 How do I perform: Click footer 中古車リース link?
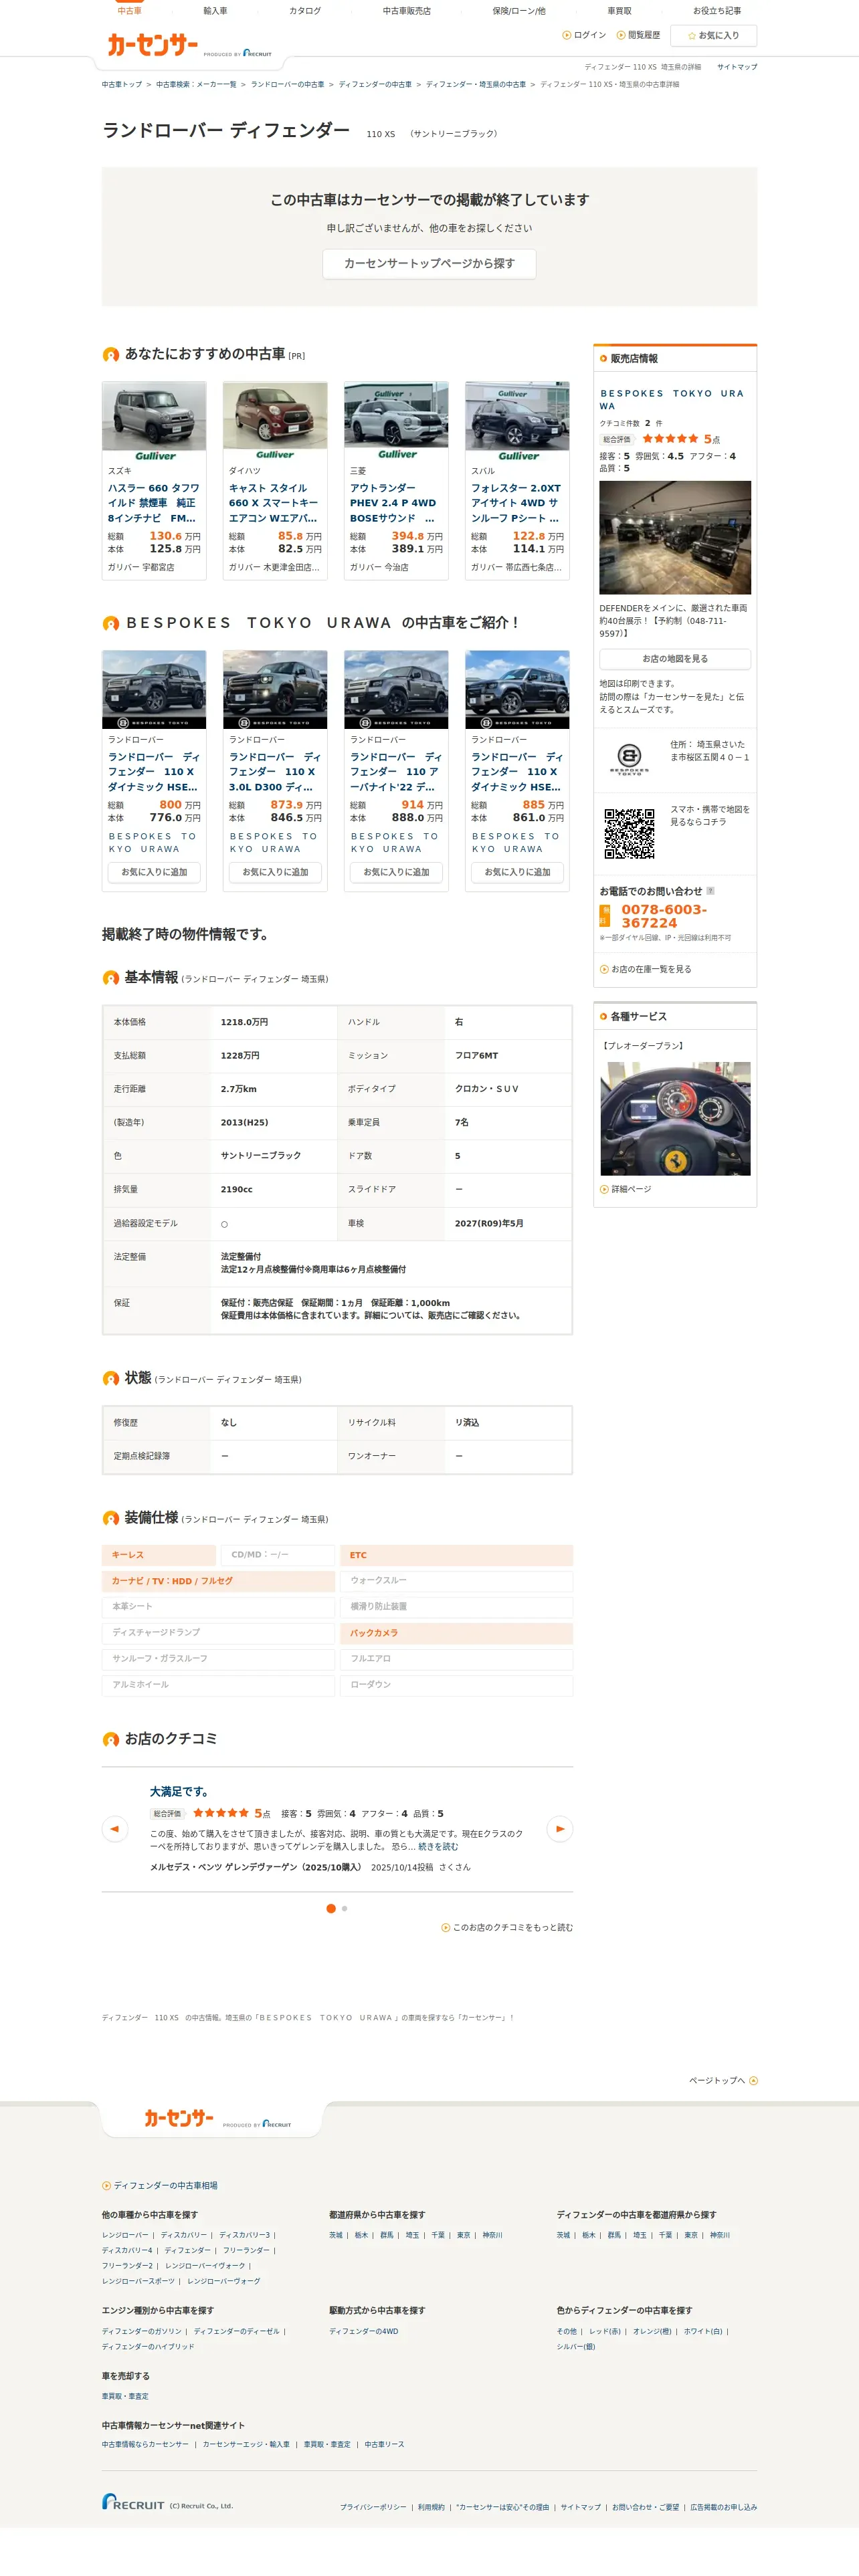tap(385, 2444)
